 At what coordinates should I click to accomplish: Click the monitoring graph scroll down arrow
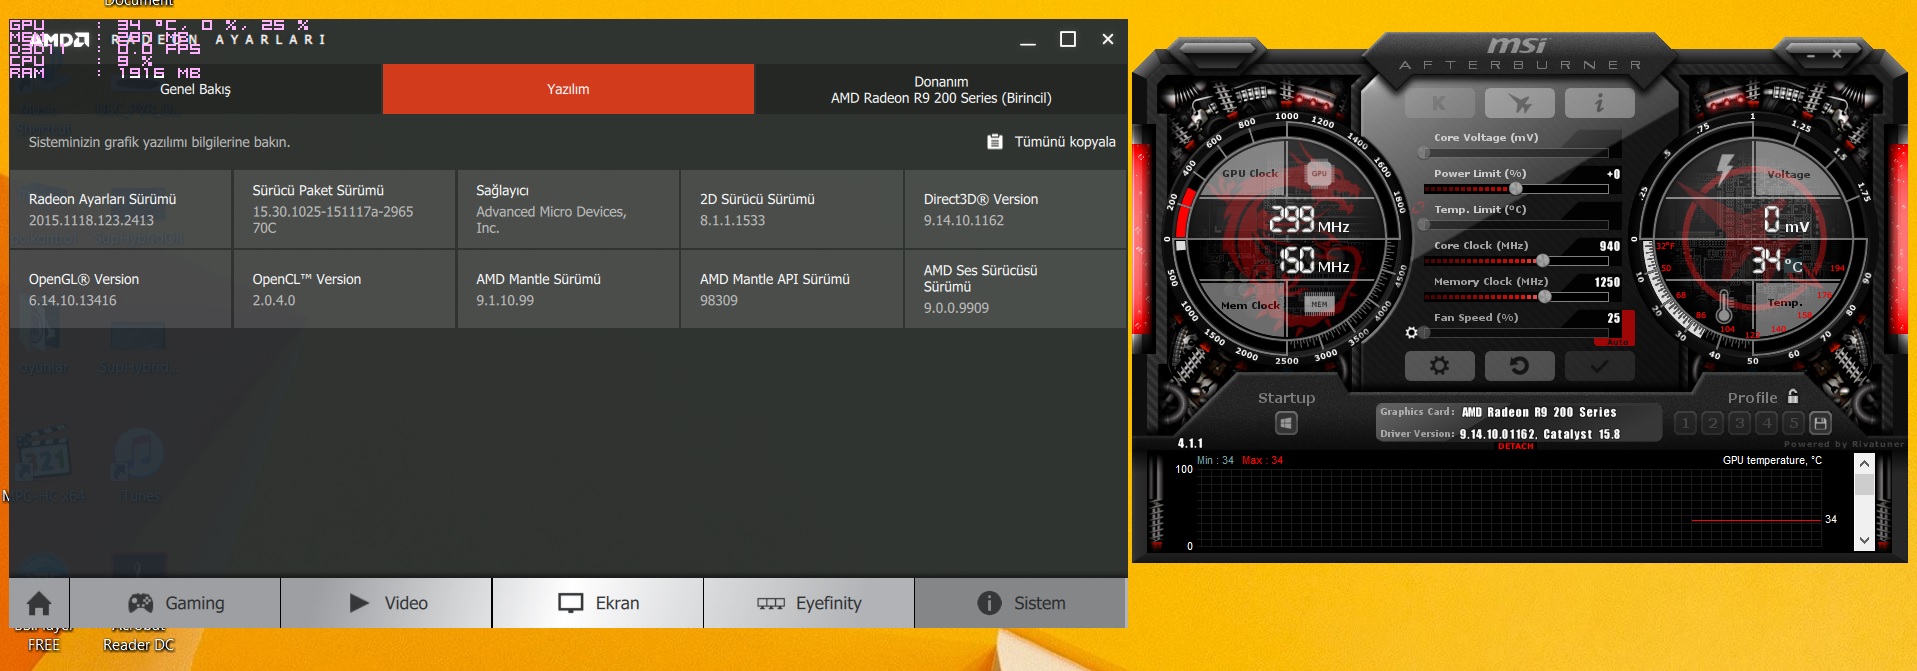tap(1864, 540)
